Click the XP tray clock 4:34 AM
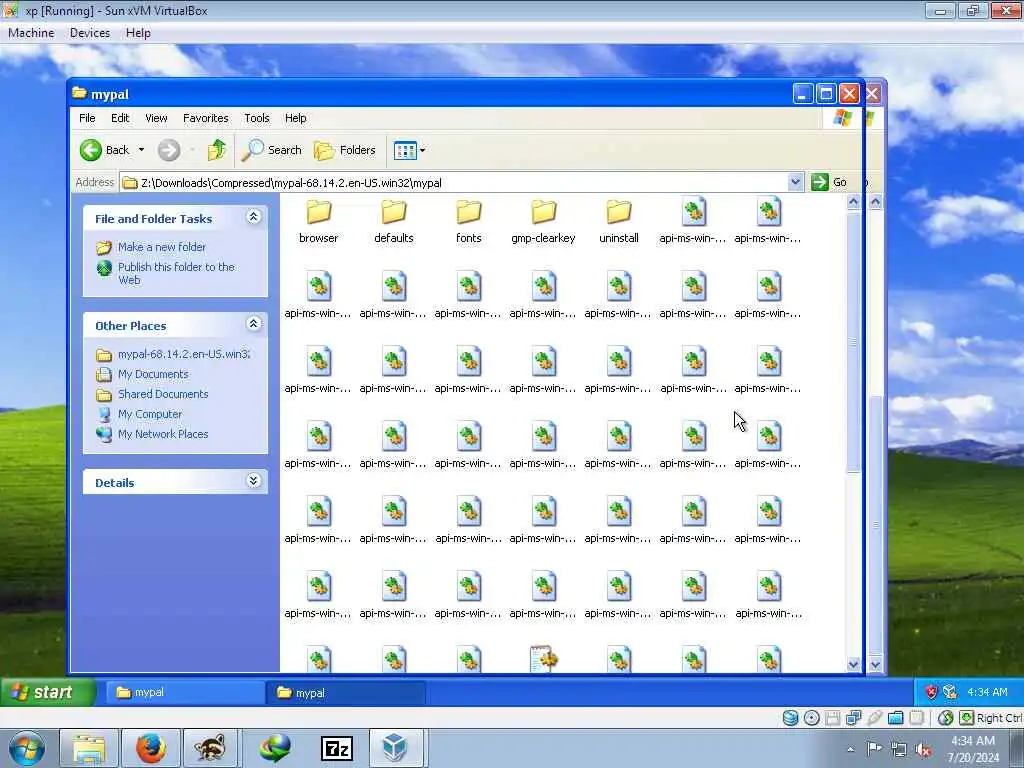The image size is (1024, 768). [x=987, y=692]
